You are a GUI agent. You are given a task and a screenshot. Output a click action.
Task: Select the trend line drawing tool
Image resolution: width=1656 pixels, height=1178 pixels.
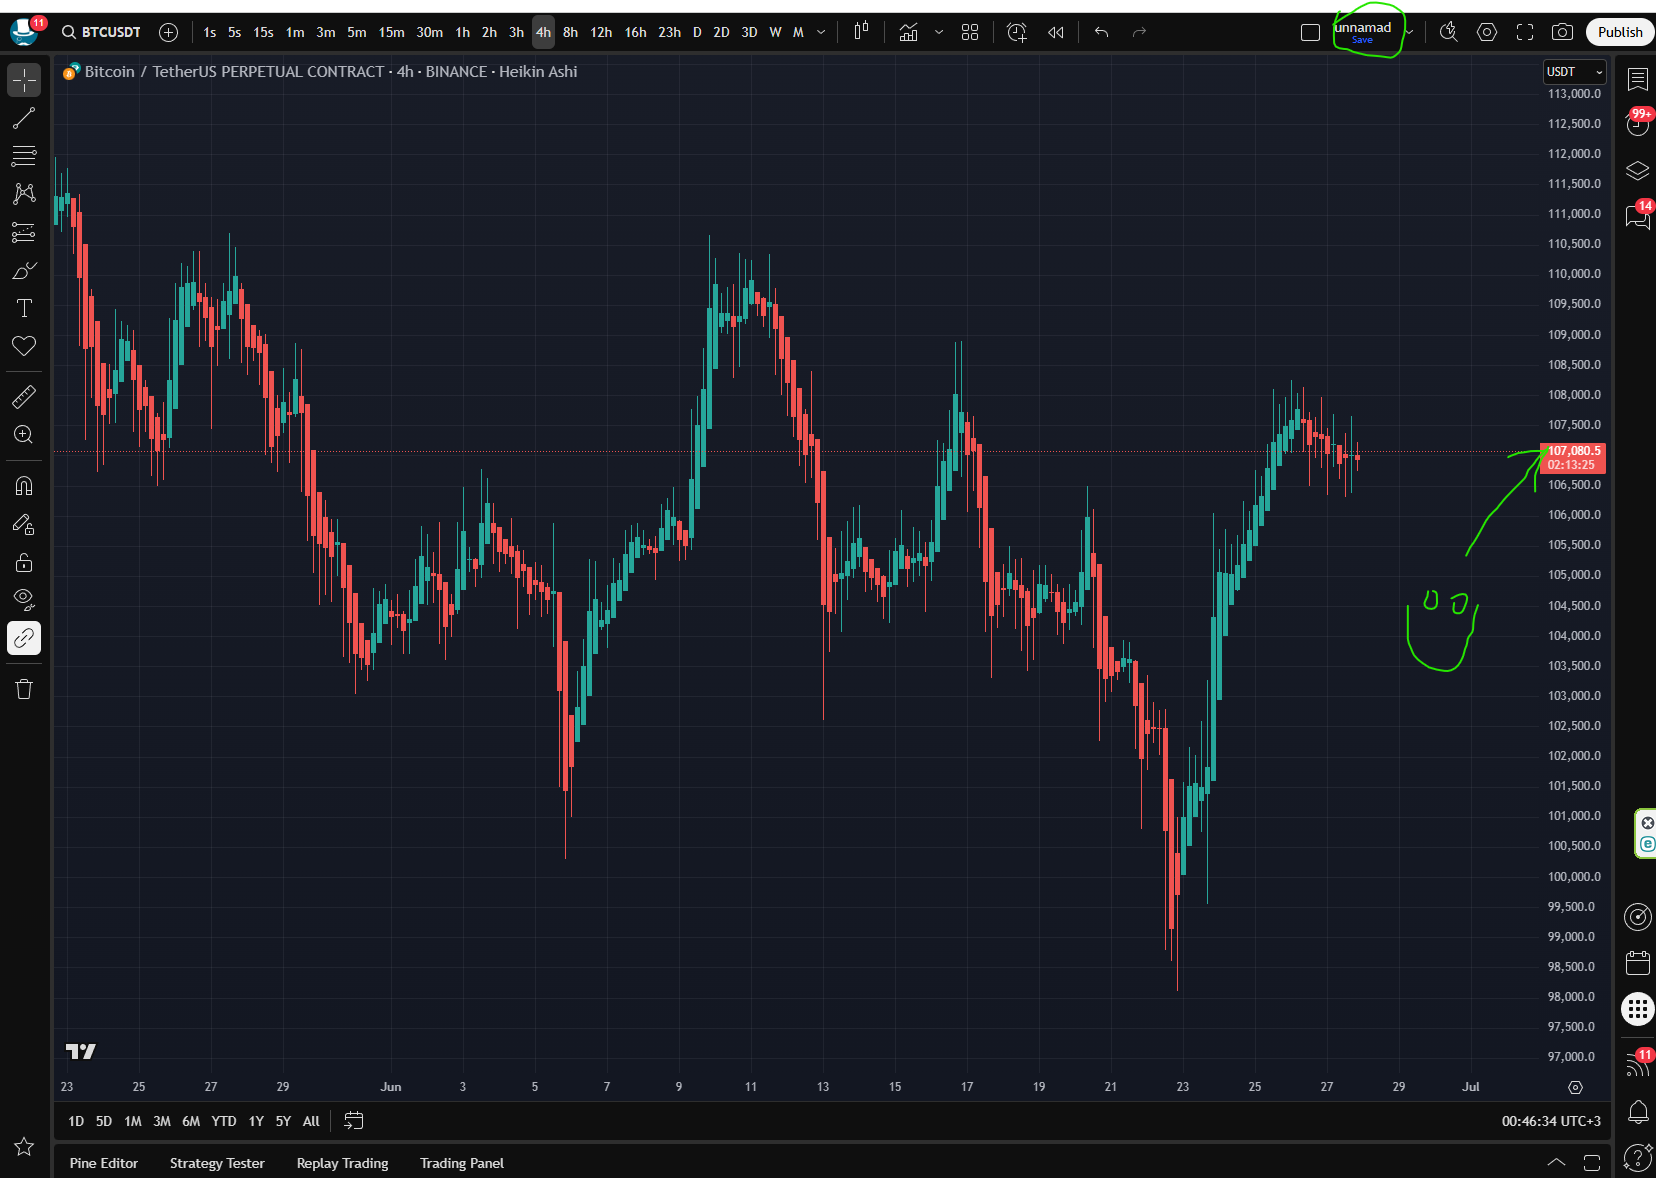tap(24, 118)
